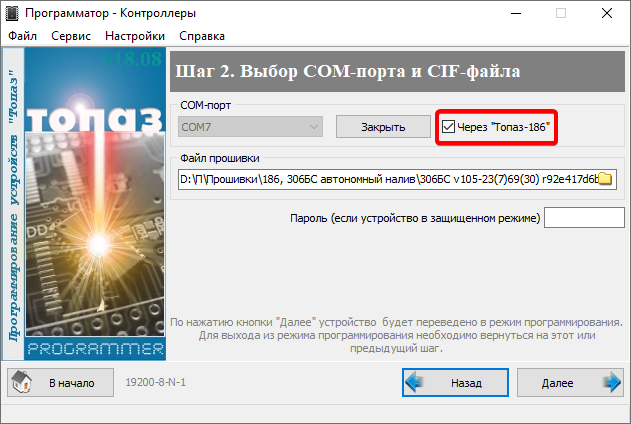The width and height of the screenshot is (631, 424).
Task: Click the Топаз logo banner image
Action: click(x=95, y=204)
